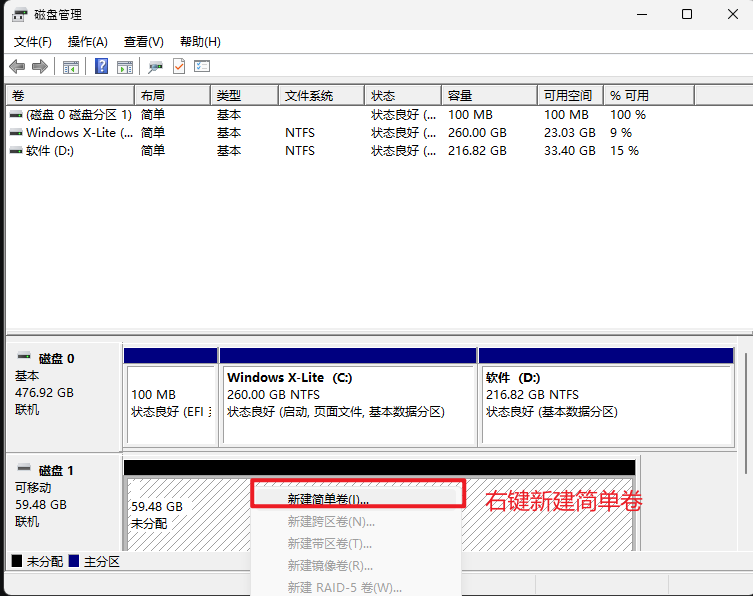
Task: Click the blue 主分区 legend swatch
Action: pyautogui.click(x=73, y=561)
